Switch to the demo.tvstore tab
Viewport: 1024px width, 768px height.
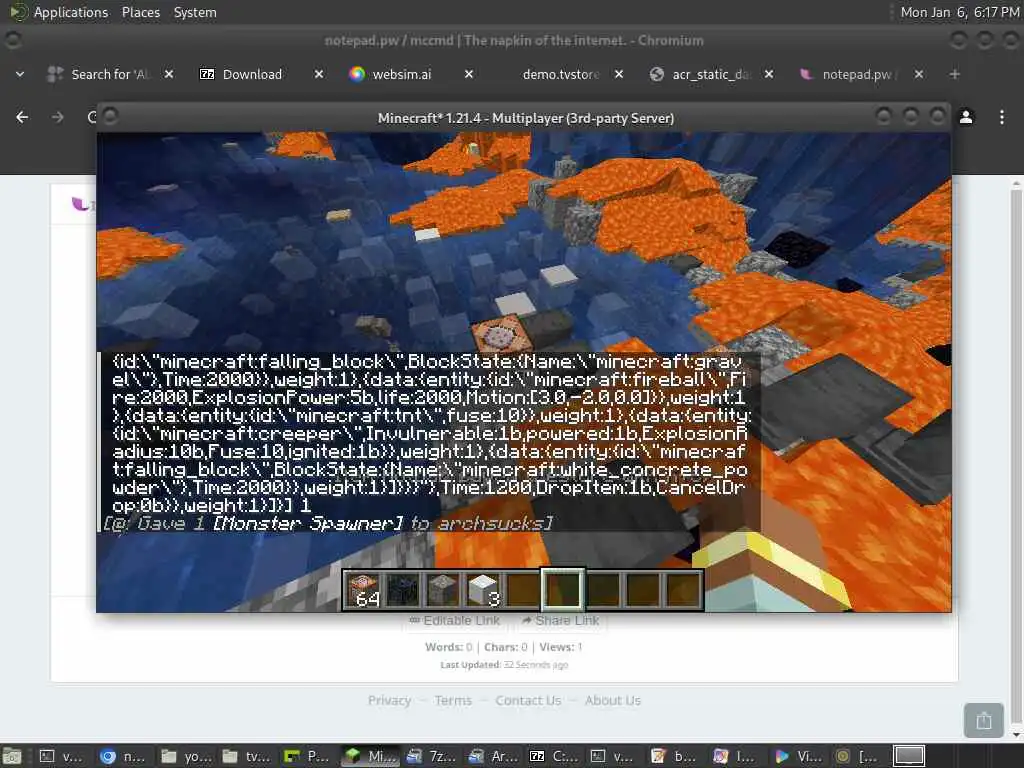pyautogui.click(x=560, y=74)
